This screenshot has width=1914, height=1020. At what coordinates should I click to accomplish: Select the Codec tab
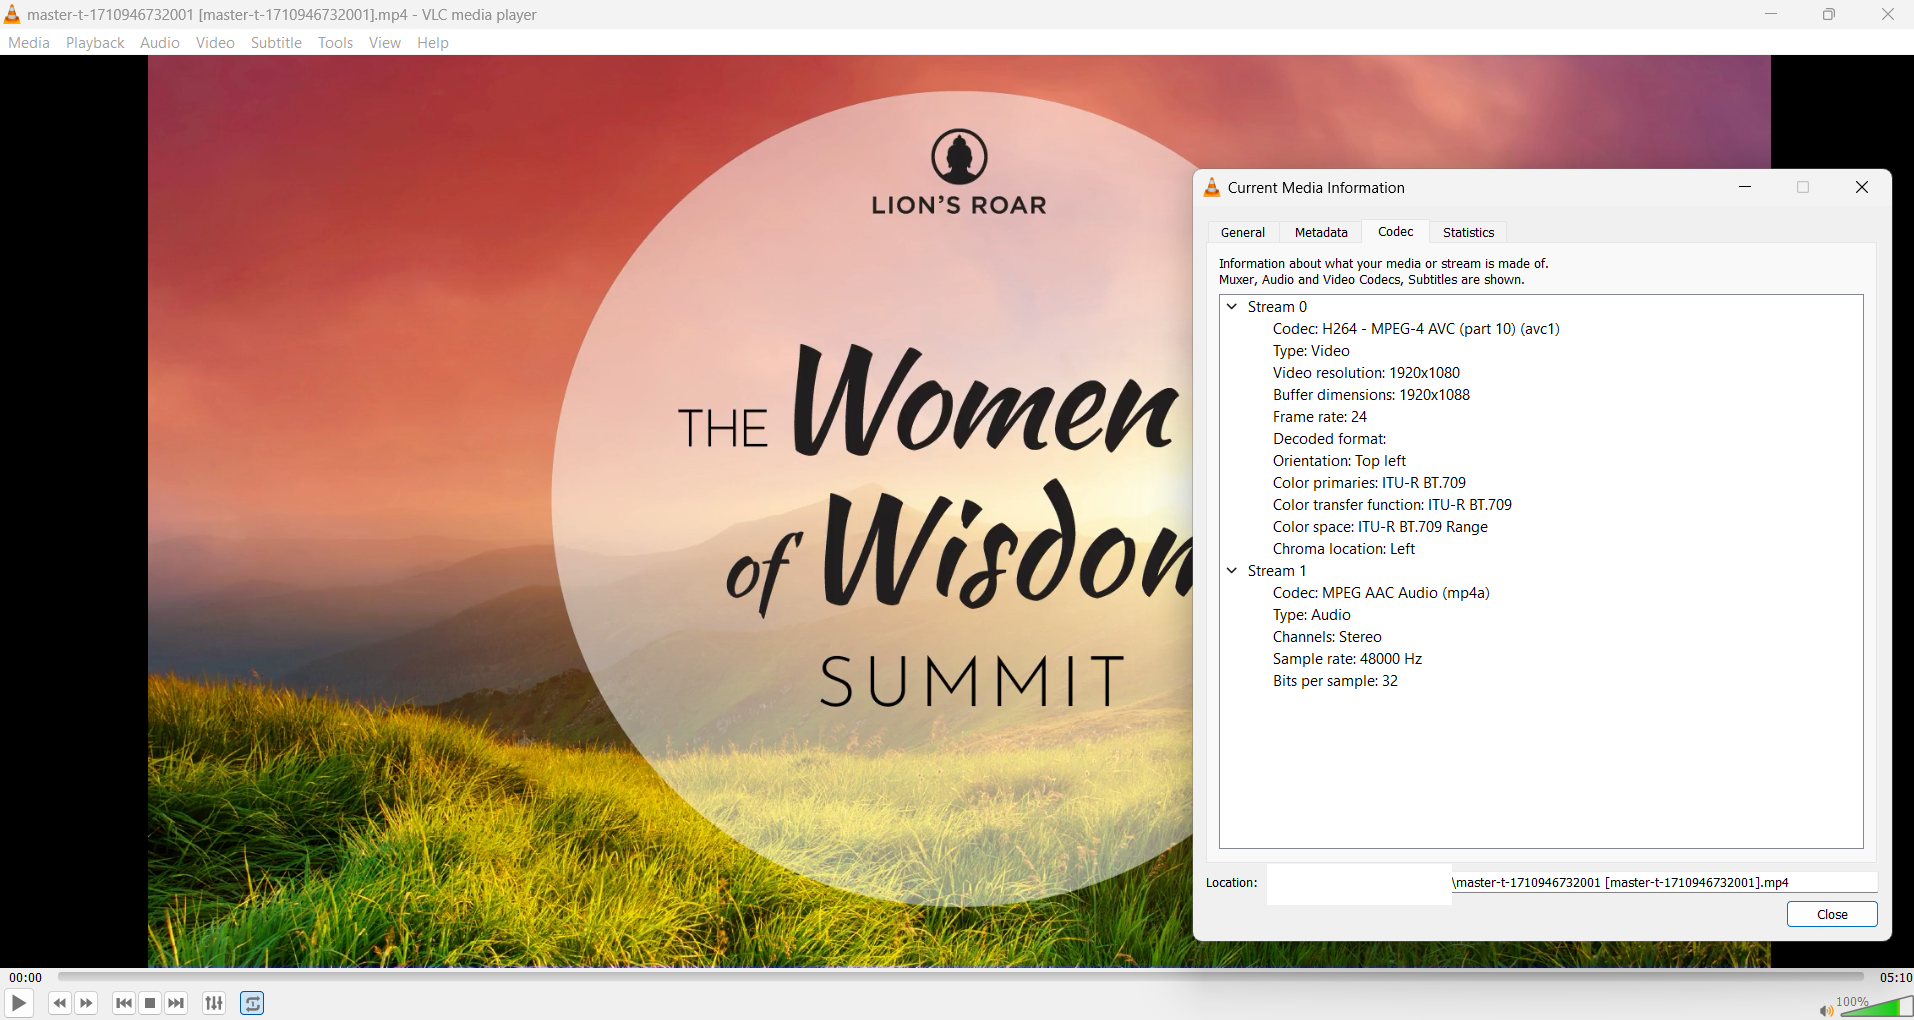coord(1396,231)
